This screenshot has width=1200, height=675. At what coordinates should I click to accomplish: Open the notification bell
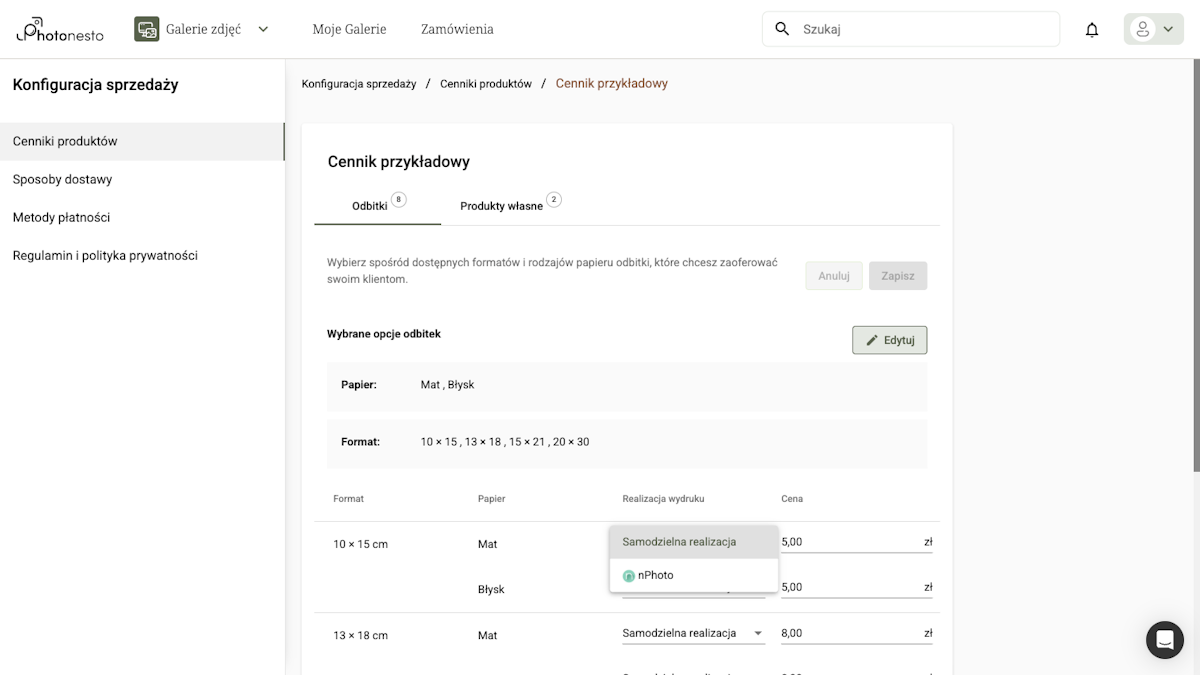coord(1091,29)
